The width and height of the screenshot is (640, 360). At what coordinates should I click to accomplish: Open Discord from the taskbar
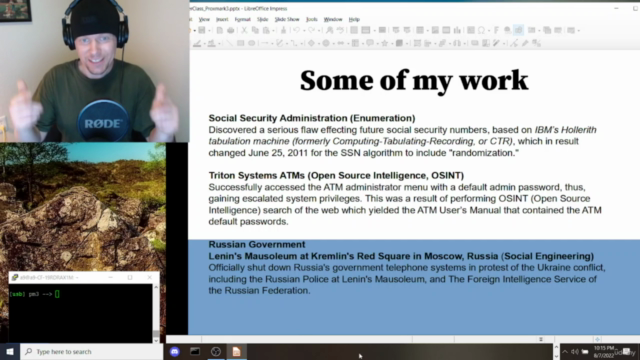175,351
